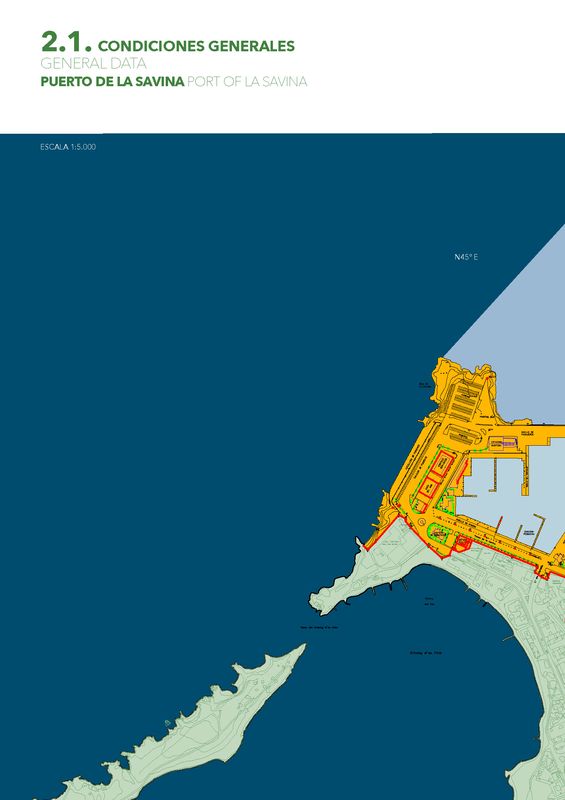Image resolution: width=565 pixels, height=800 pixels.
Task: Select the PUERTO DE LA SAVINA heading
Action: pos(112,82)
